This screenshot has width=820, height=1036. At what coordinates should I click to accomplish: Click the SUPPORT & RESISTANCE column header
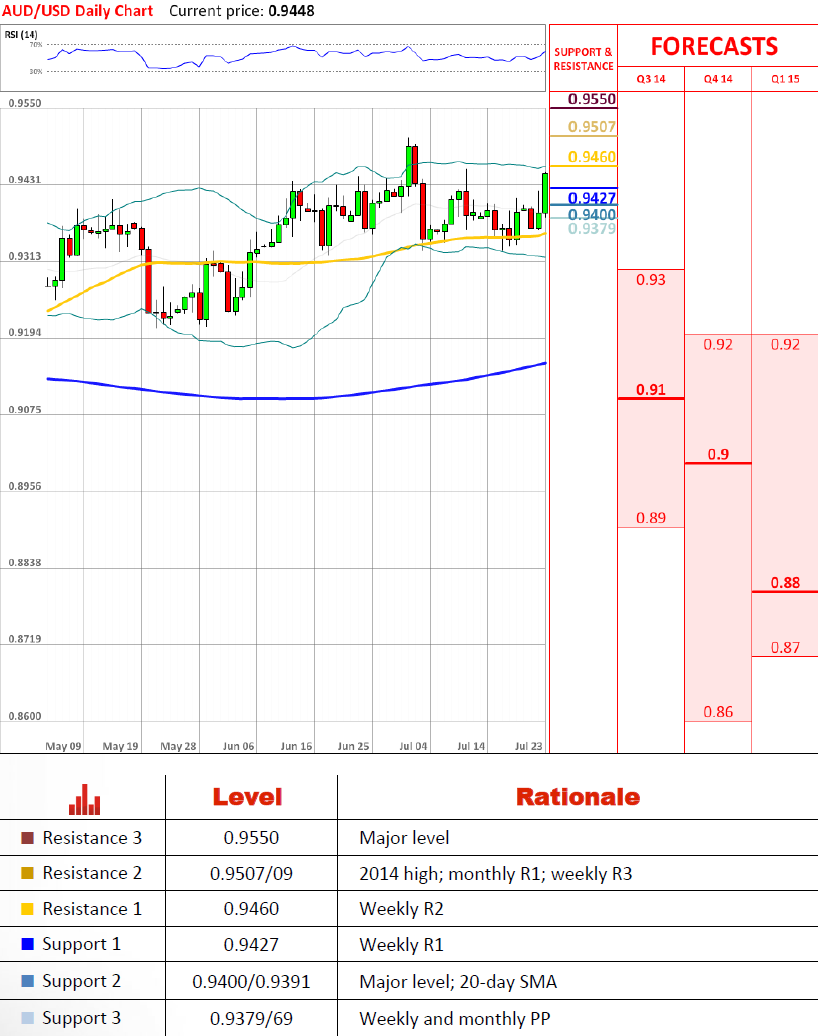click(x=583, y=59)
